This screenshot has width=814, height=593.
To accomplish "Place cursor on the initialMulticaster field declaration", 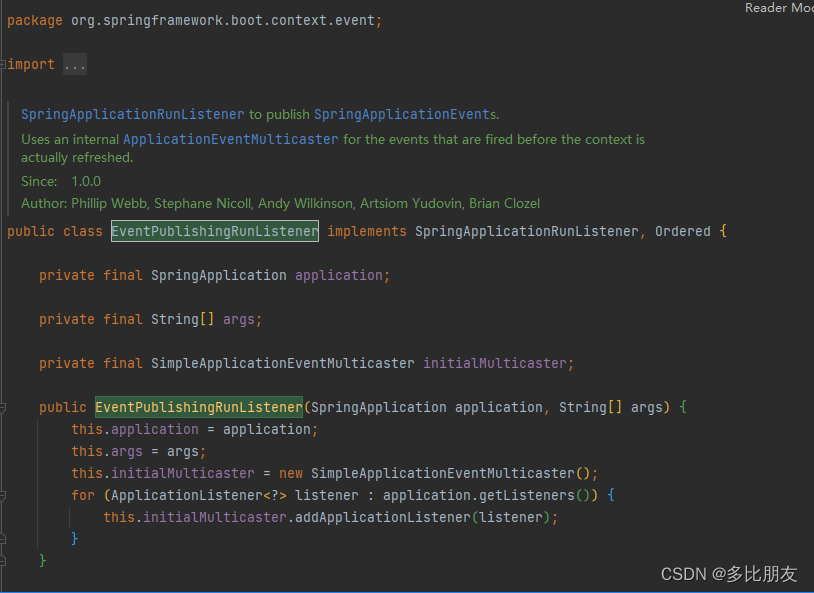I will [x=497, y=363].
